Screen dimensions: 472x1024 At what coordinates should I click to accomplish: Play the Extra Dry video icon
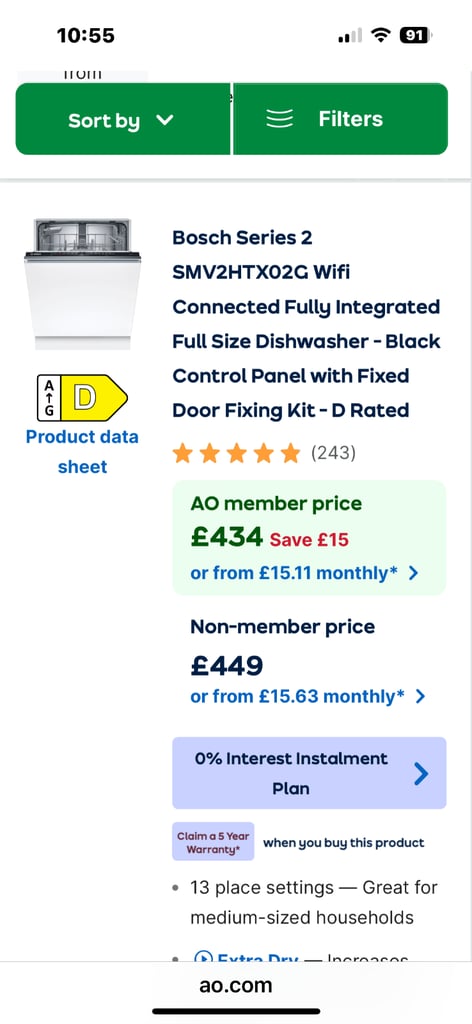(204, 958)
